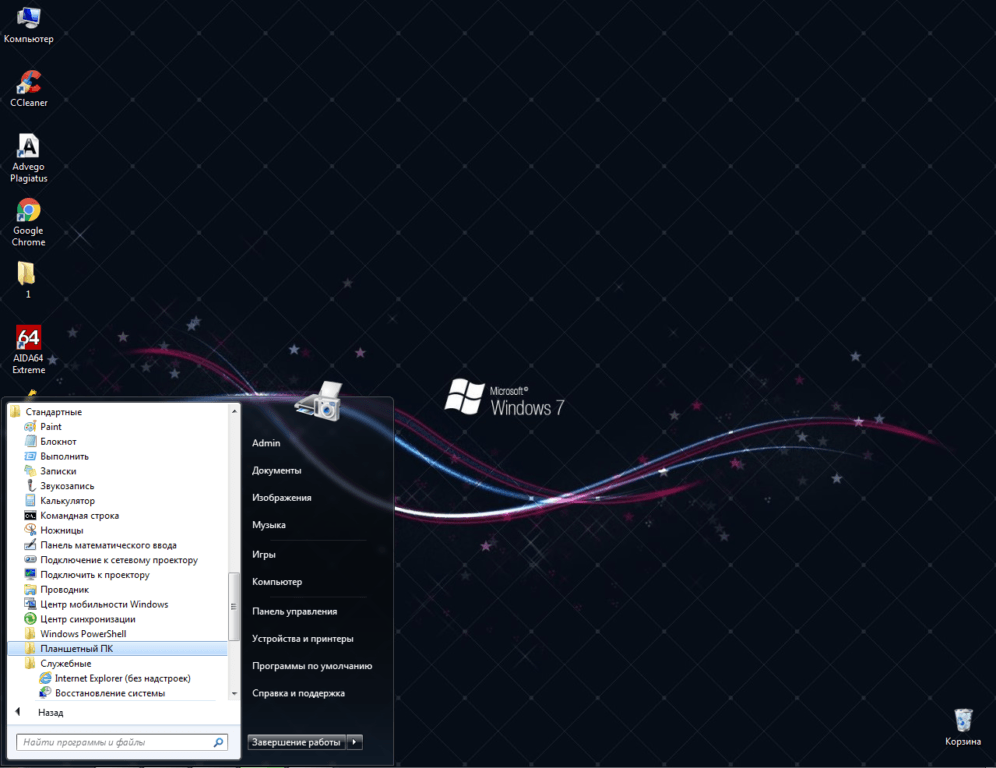Click the Записки sticky notes icon
This screenshot has height=768, width=996.
coord(30,471)
